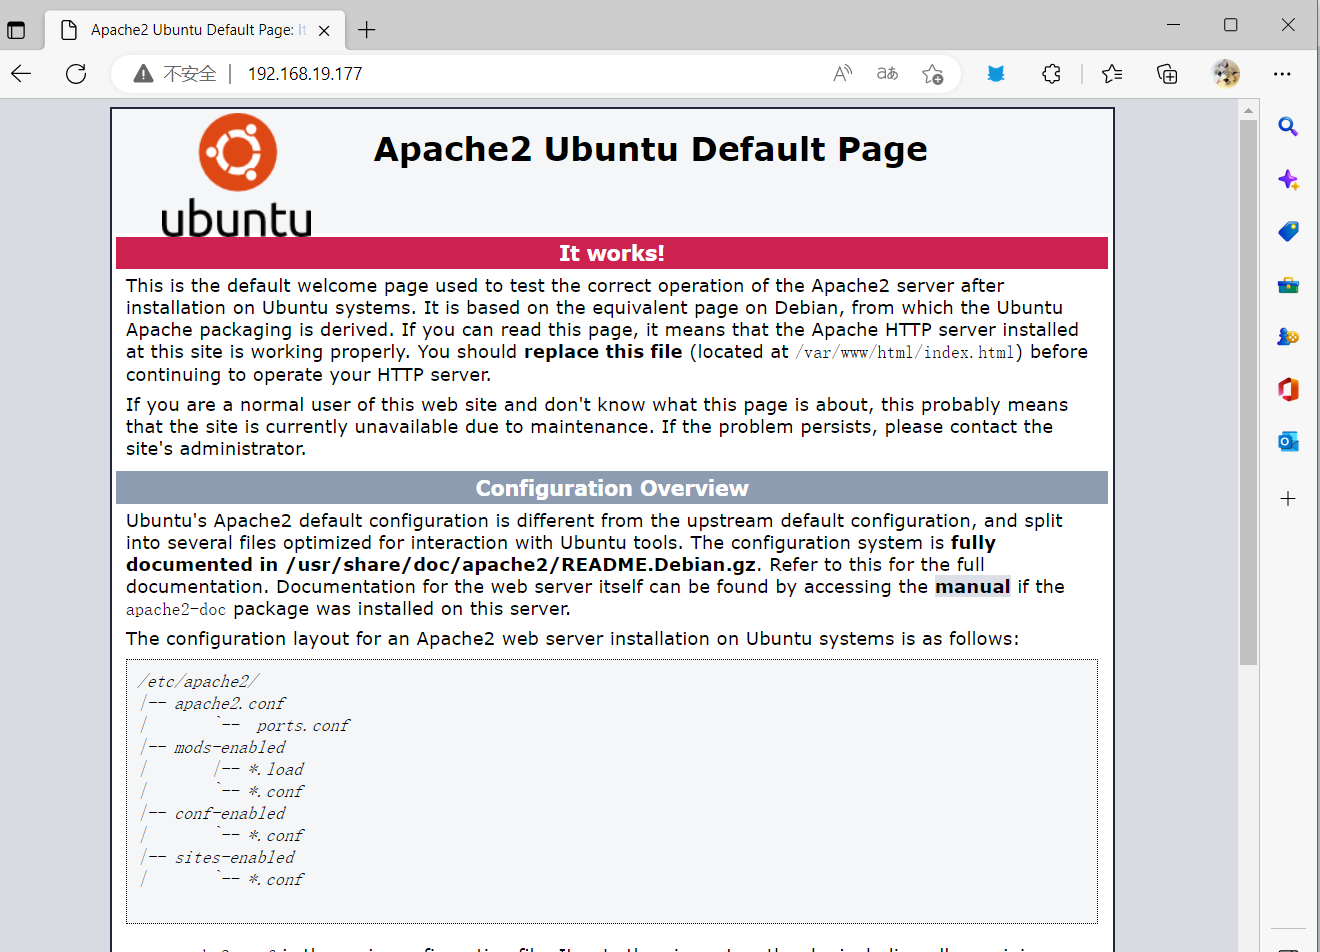This screenshot has height=952, width=1320.
Task: Click the 'It works!' heading
Action: click(612, 253)
